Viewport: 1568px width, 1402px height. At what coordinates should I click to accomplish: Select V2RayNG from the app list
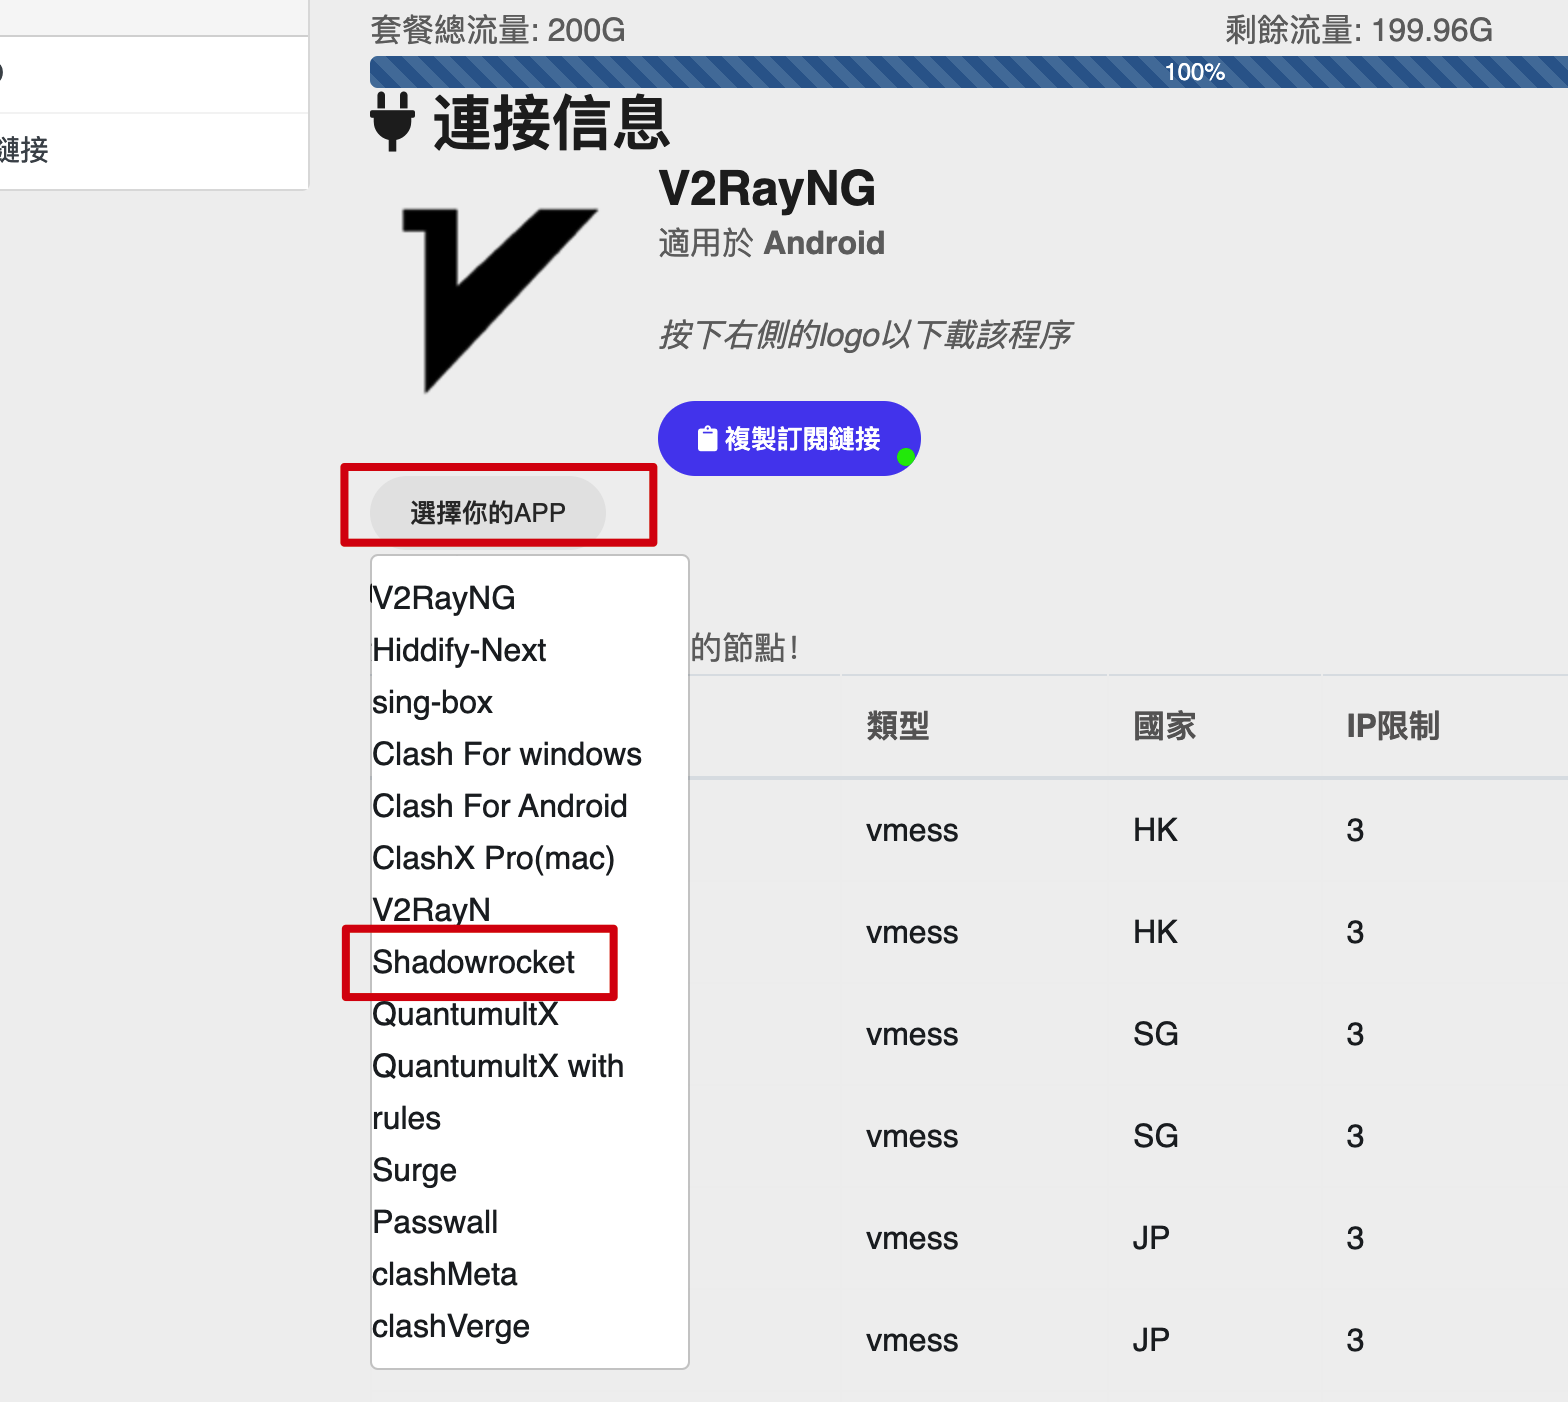(444, 598)
